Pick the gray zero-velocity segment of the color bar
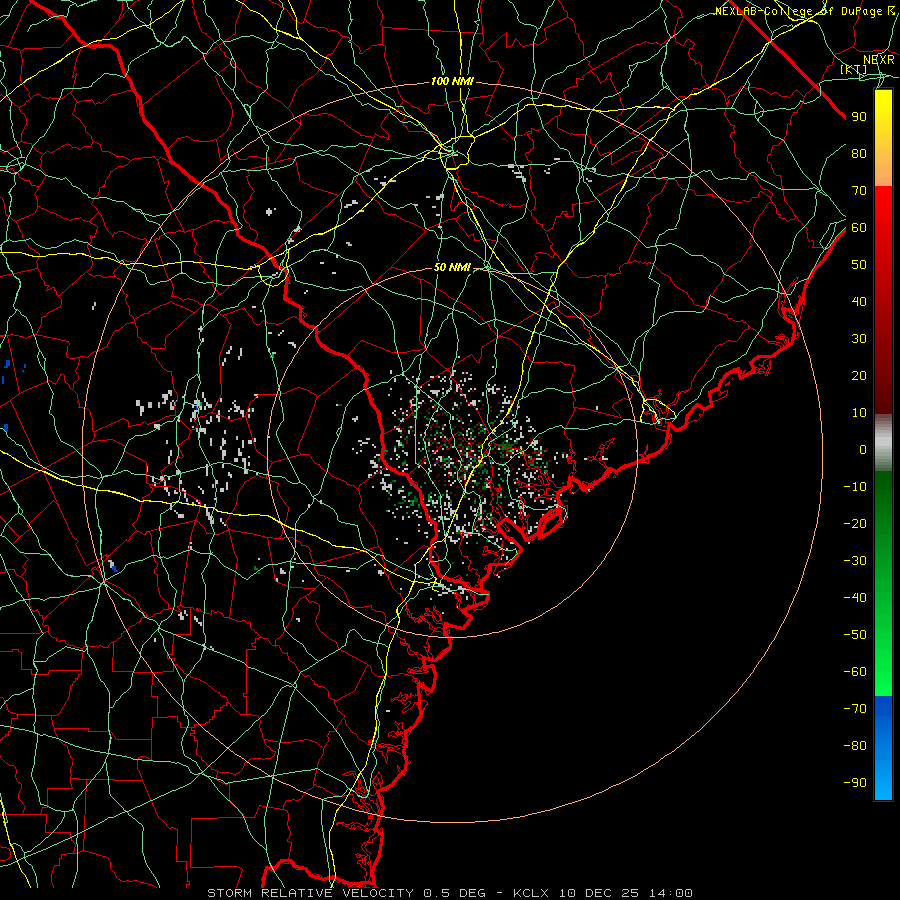900x900 pixels. (883, 443)
